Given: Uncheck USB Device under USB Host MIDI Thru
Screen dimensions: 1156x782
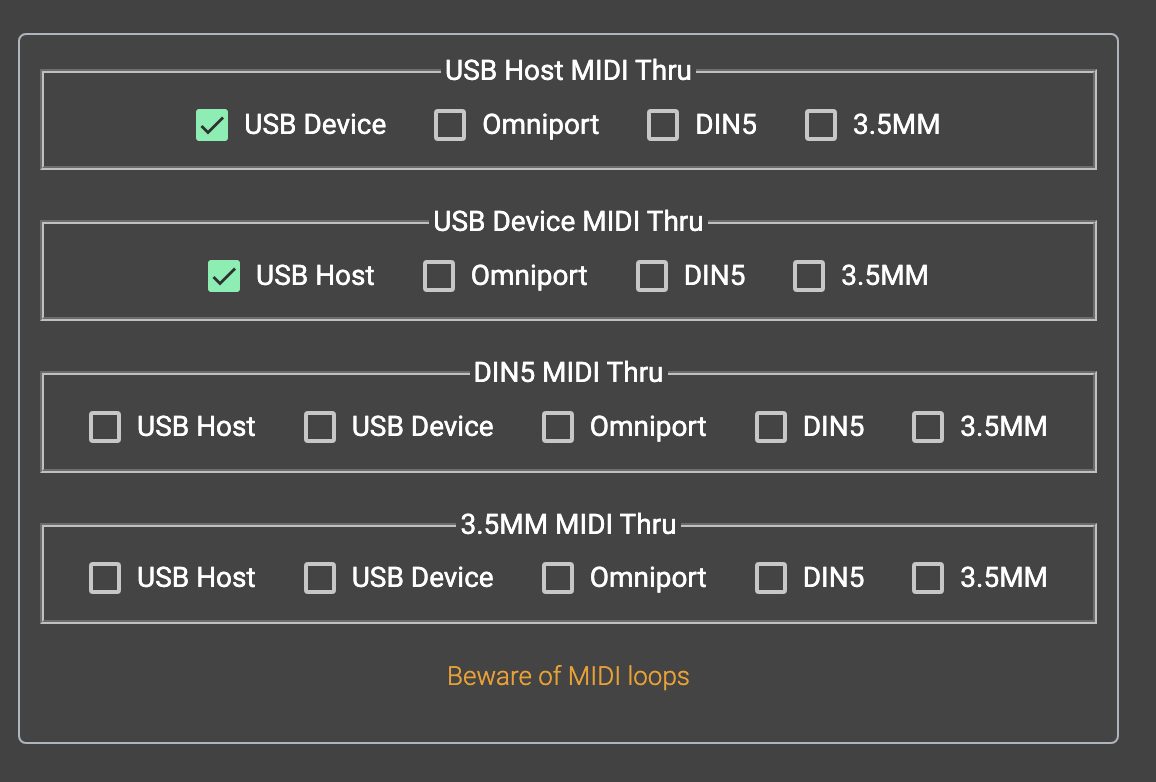Looking at the screenshot, I should [x=211, y=125].
